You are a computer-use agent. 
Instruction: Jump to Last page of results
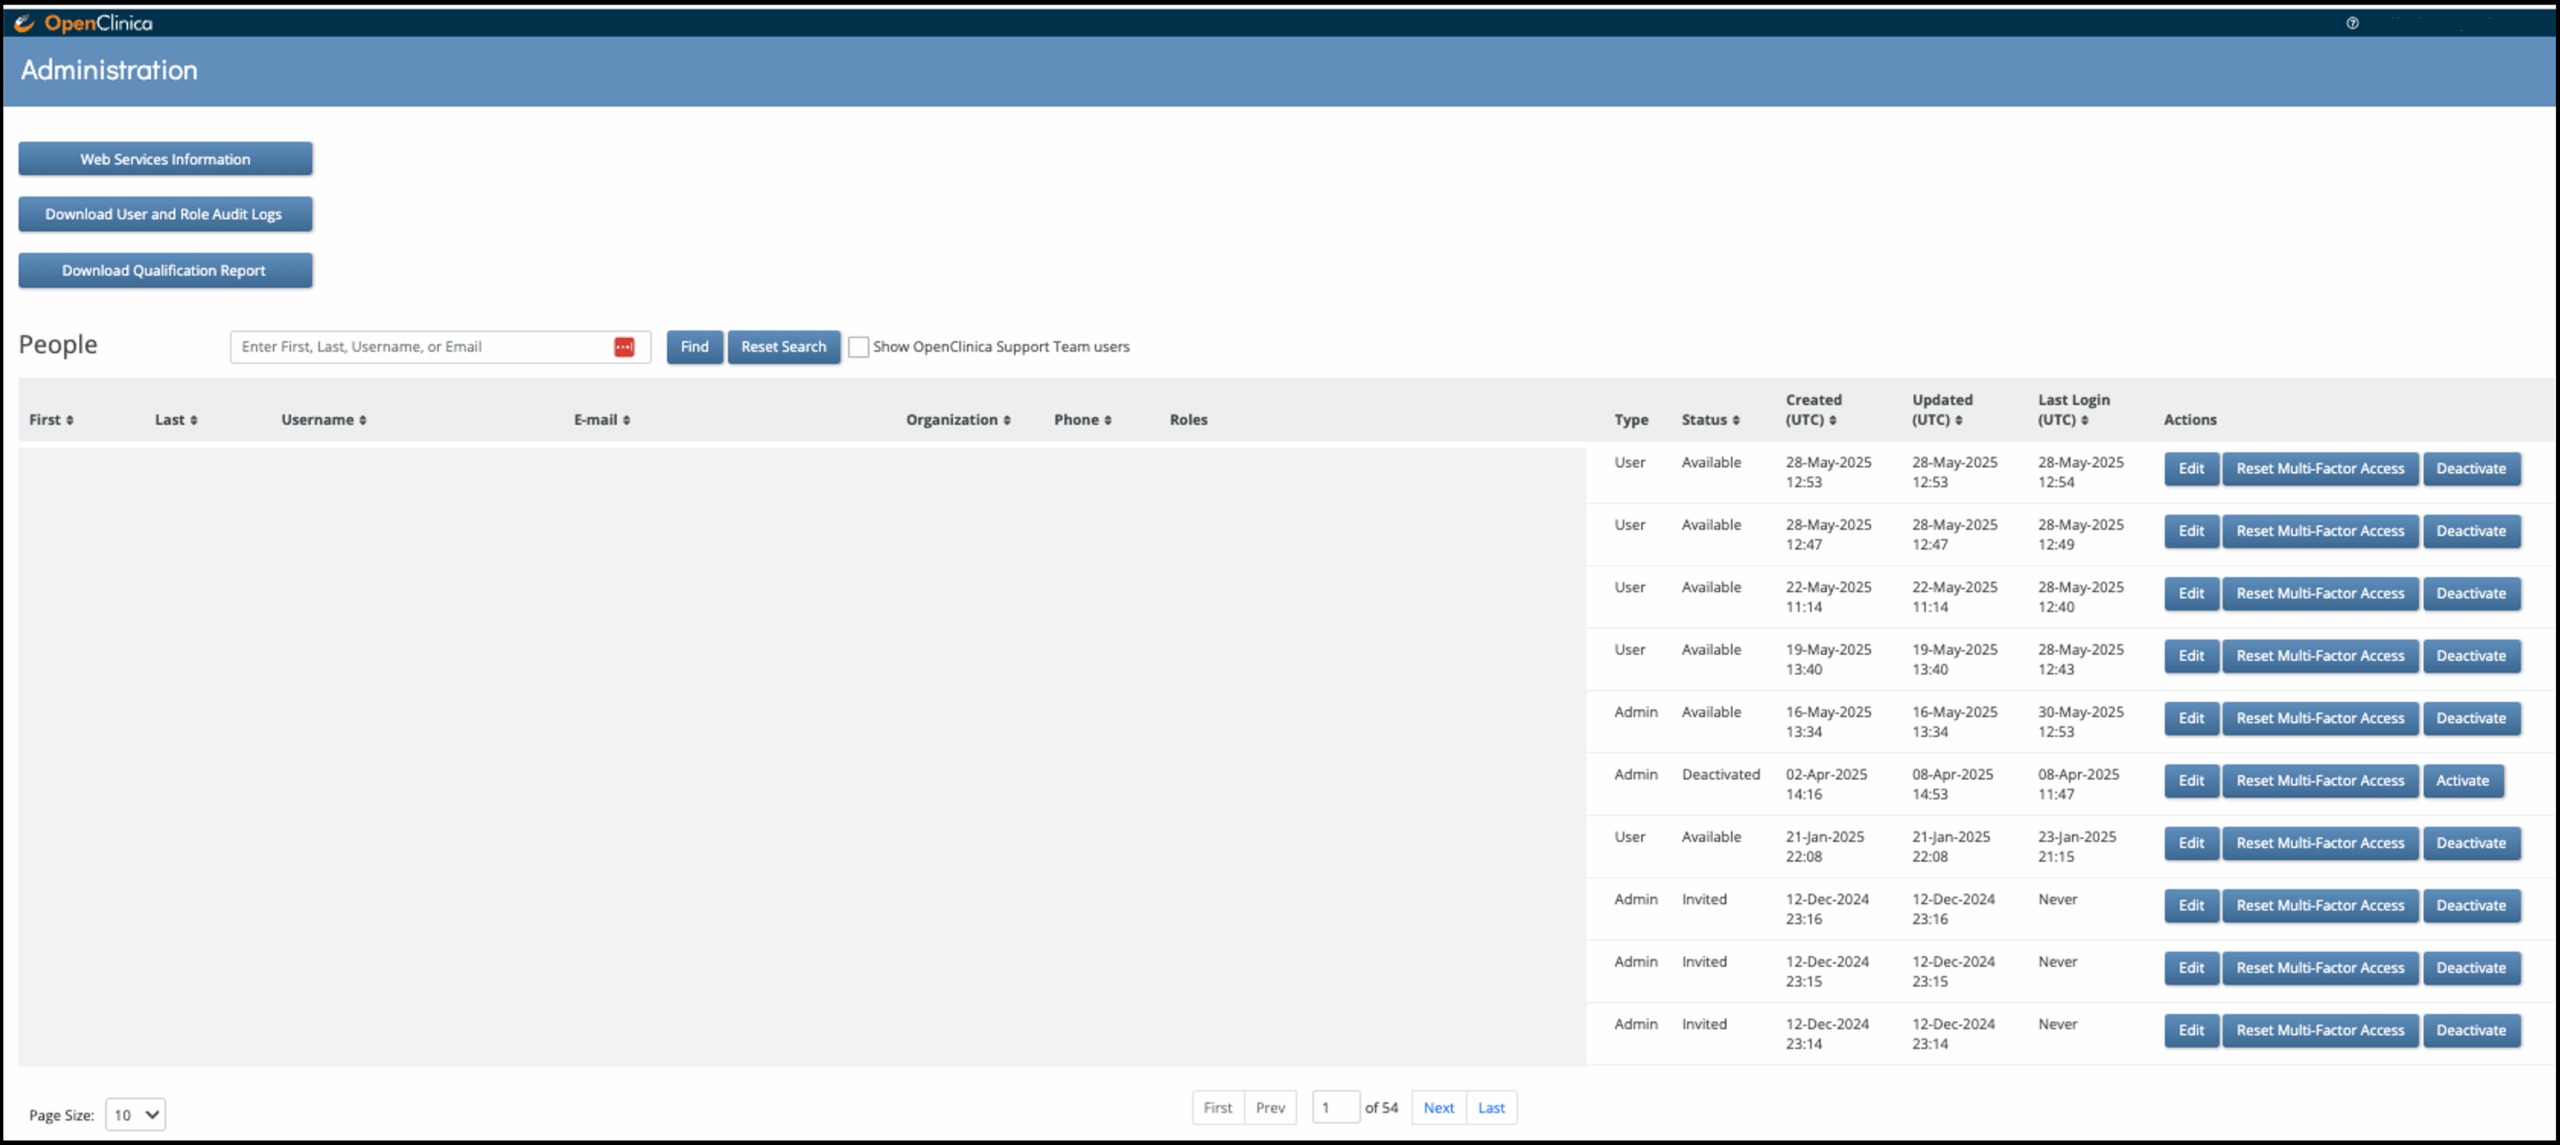coord(1491,1107)
